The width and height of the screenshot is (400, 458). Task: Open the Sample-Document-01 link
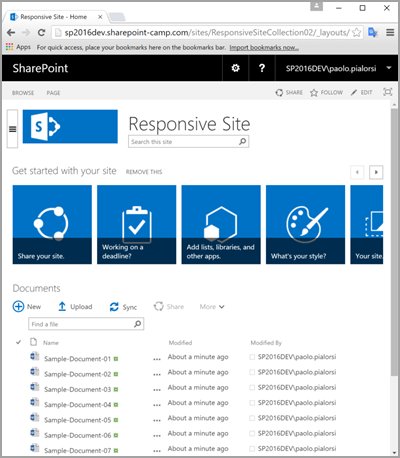[77, 359]
